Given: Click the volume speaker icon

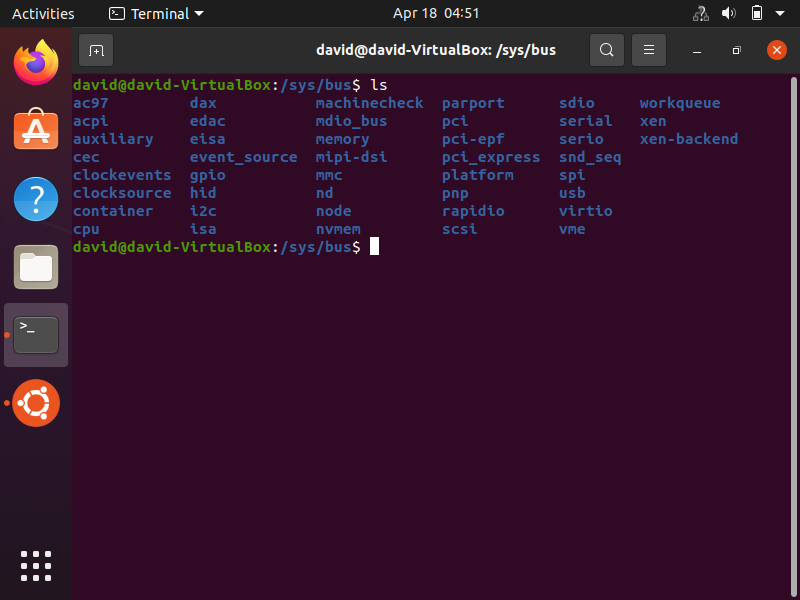Looking at the screenshot, I should pyautogui.click(x=729, y=14).
